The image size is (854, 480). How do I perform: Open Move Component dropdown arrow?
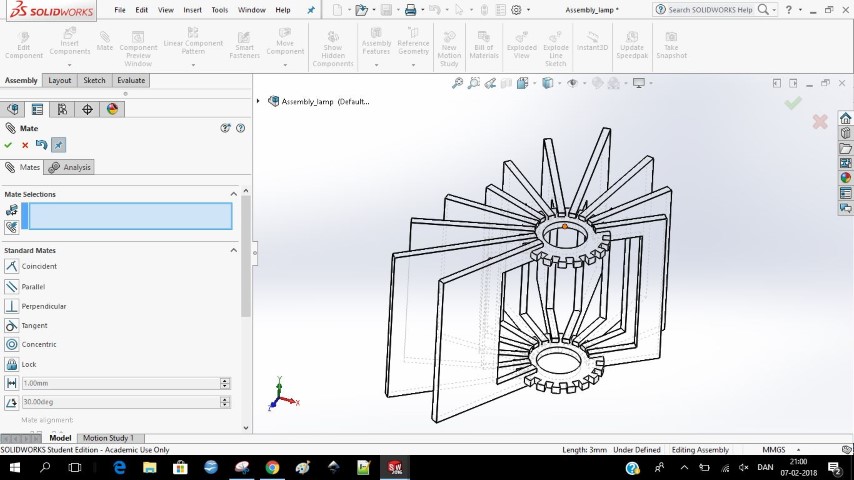pyautogui.click(x=285, y=65)
